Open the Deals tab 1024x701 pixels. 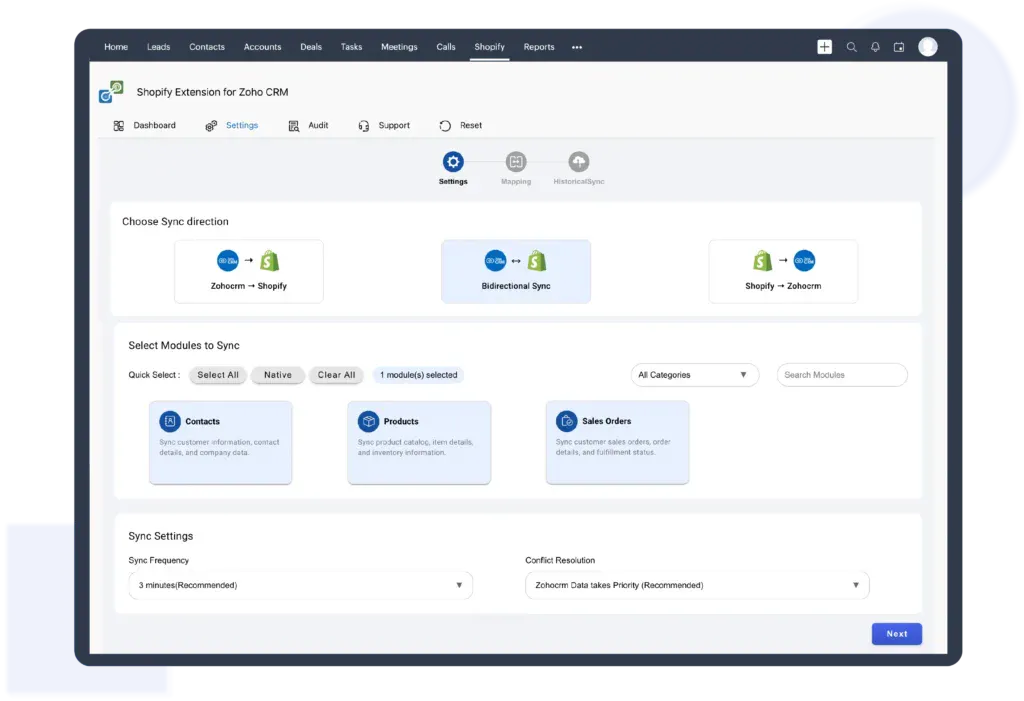coord(311,47)
